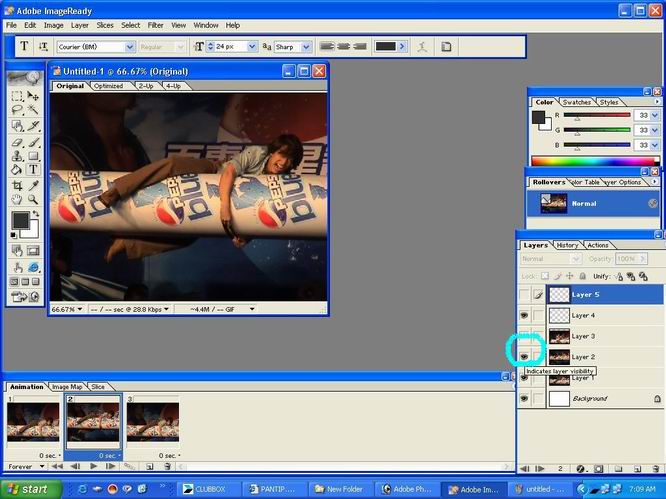666x499 pixels.
Task: Switch to the Swatches tab
Action: pyautogui.click(x=576, y=102)
